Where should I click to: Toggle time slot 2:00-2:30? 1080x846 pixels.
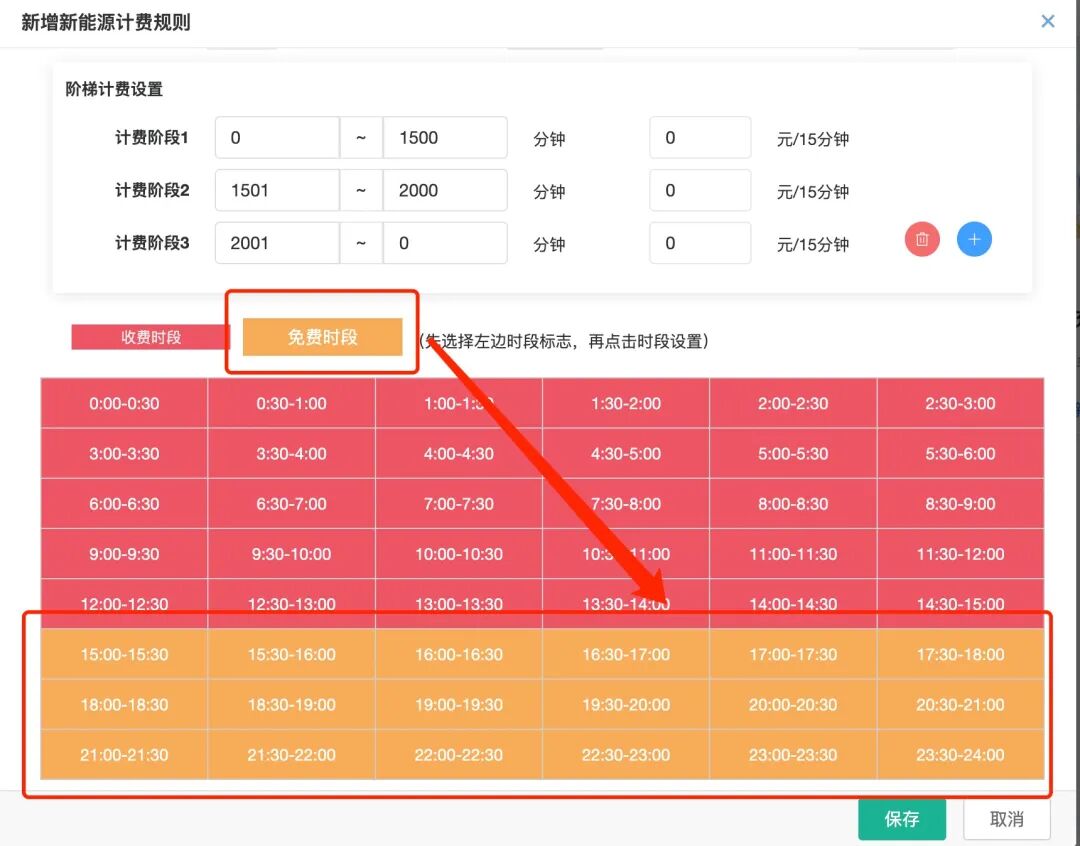pos(793,403)
